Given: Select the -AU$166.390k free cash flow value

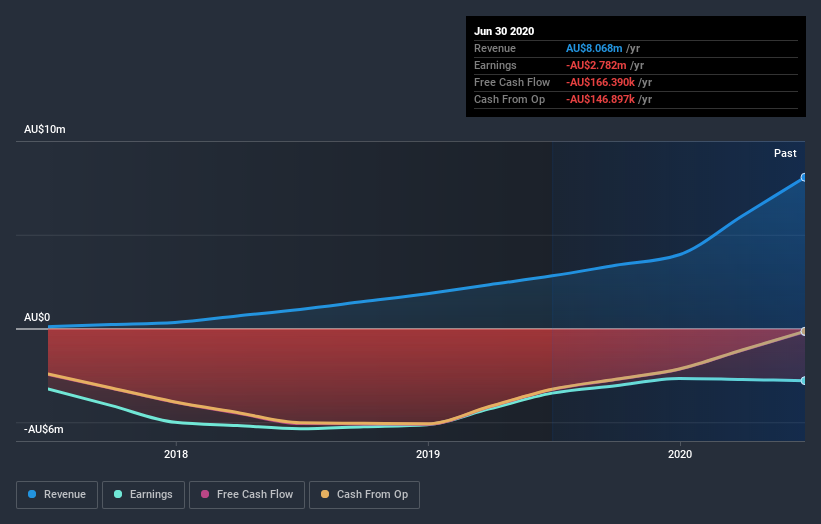Looking at the screenshot, I should pos(600,82).
